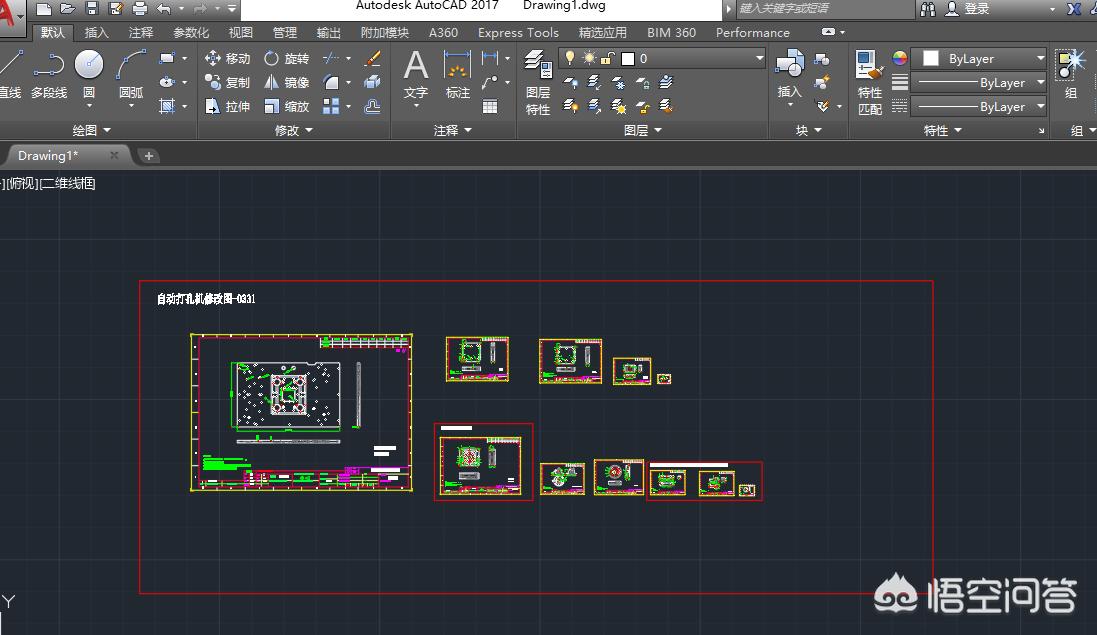
Task: Click the Scale (缩放) tool
Action: tap(286, 106)
